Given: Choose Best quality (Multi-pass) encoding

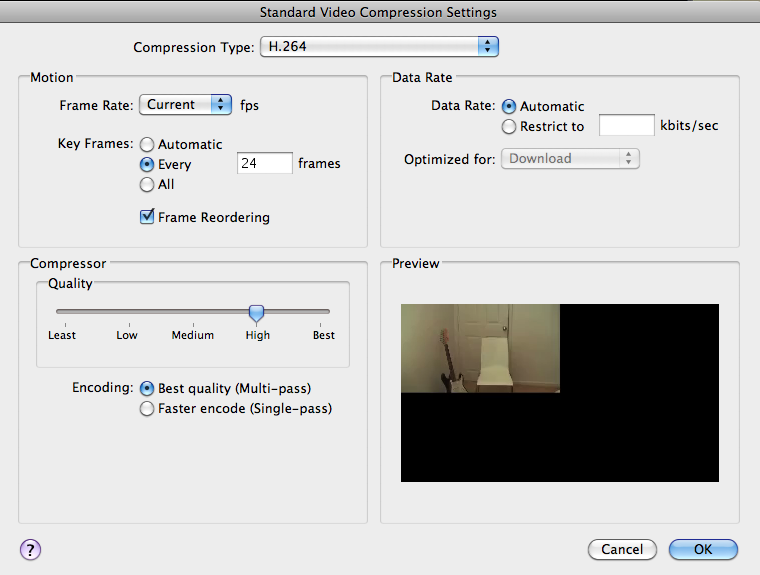Looking at the screenshot, I should pyautogui.click(x=147, y=388).
